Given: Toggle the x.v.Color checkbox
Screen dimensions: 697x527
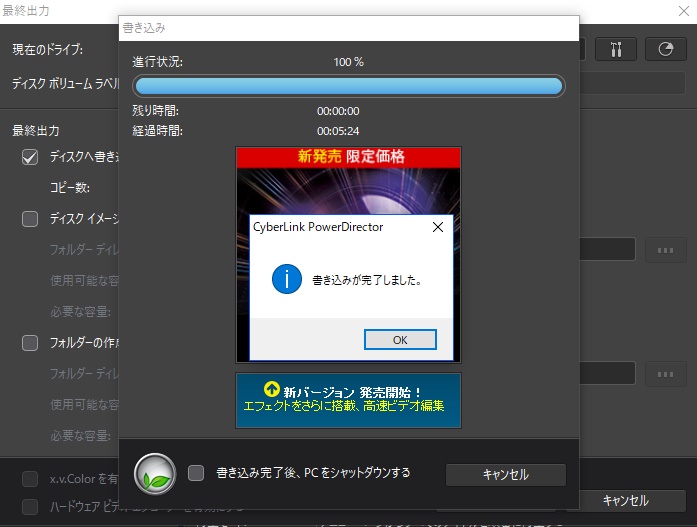Looking at the screenshot, I should pyautogui.click(x=30, y=479).
